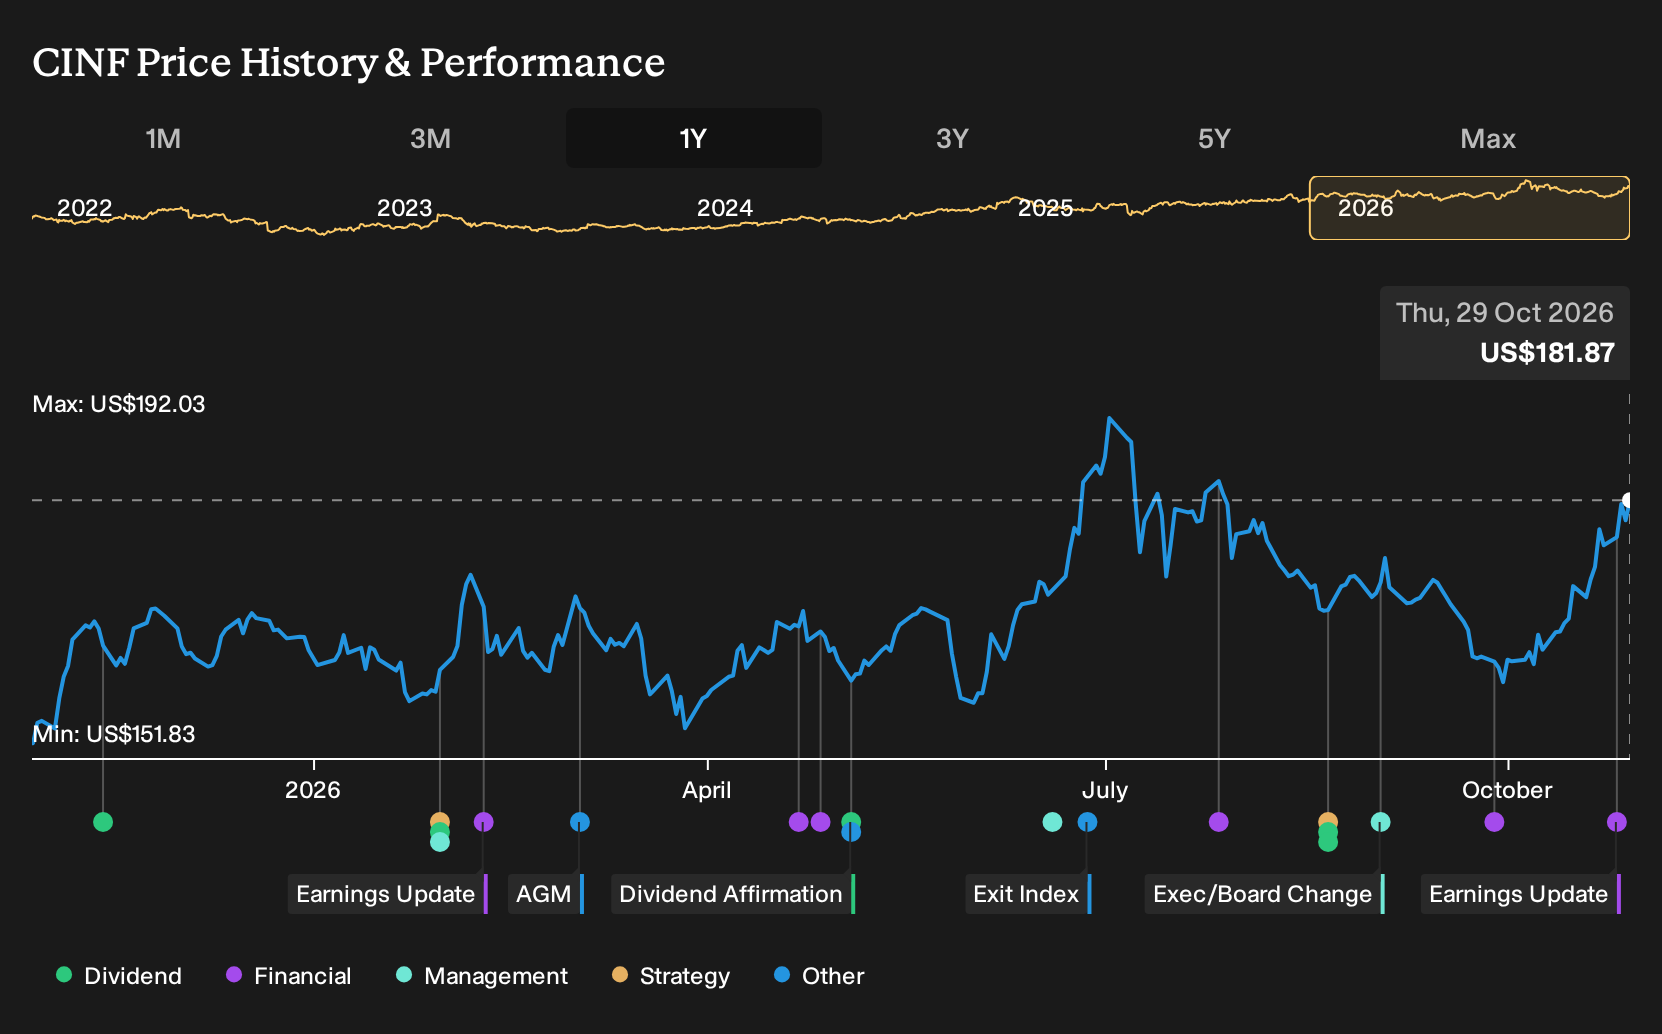
Task: Click the purple marker below October label
Action: [x=1494, y=822]
